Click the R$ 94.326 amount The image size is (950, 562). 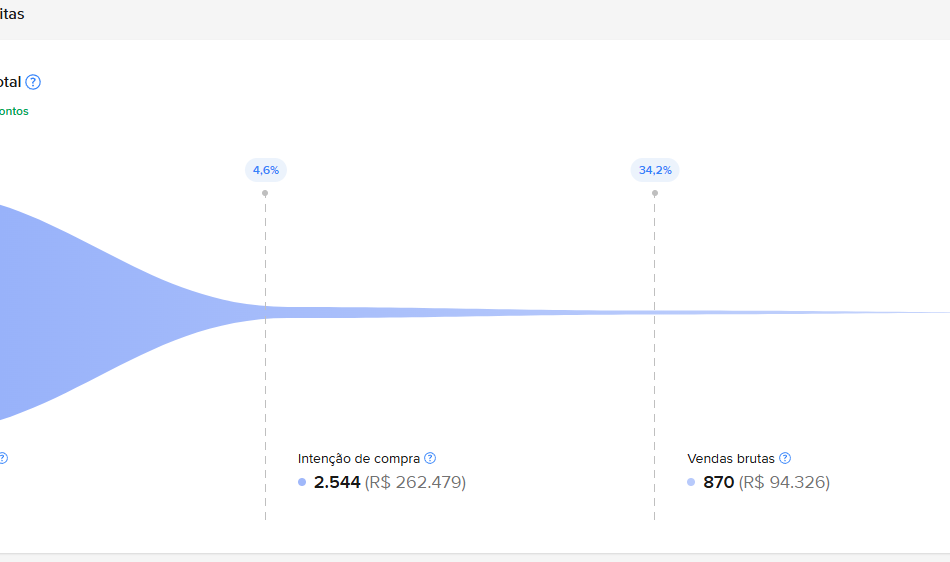click(784, 483)
